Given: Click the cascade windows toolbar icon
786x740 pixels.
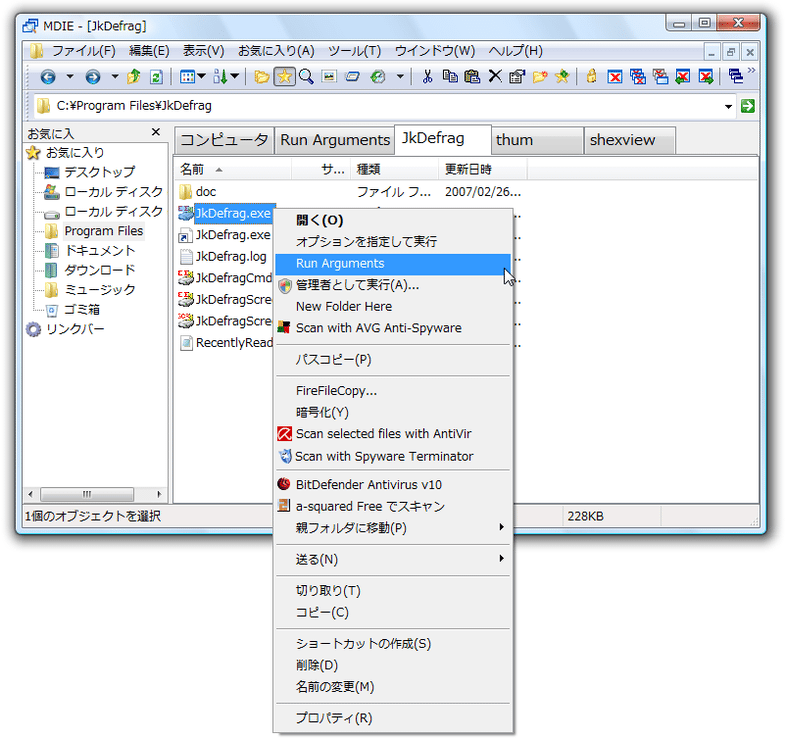Looking at the screenshot, I should click(x=736, y=77).
